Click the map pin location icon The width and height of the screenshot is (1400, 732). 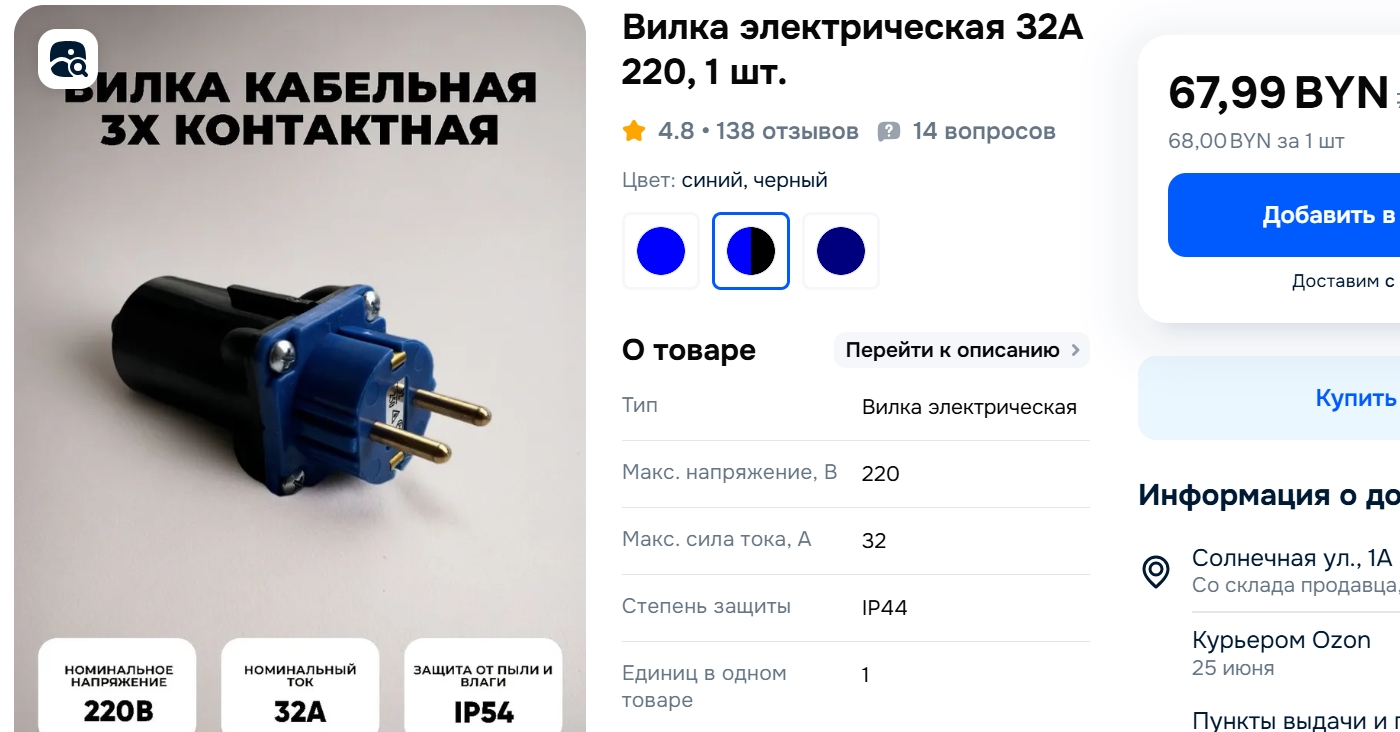pos(1156,571)
